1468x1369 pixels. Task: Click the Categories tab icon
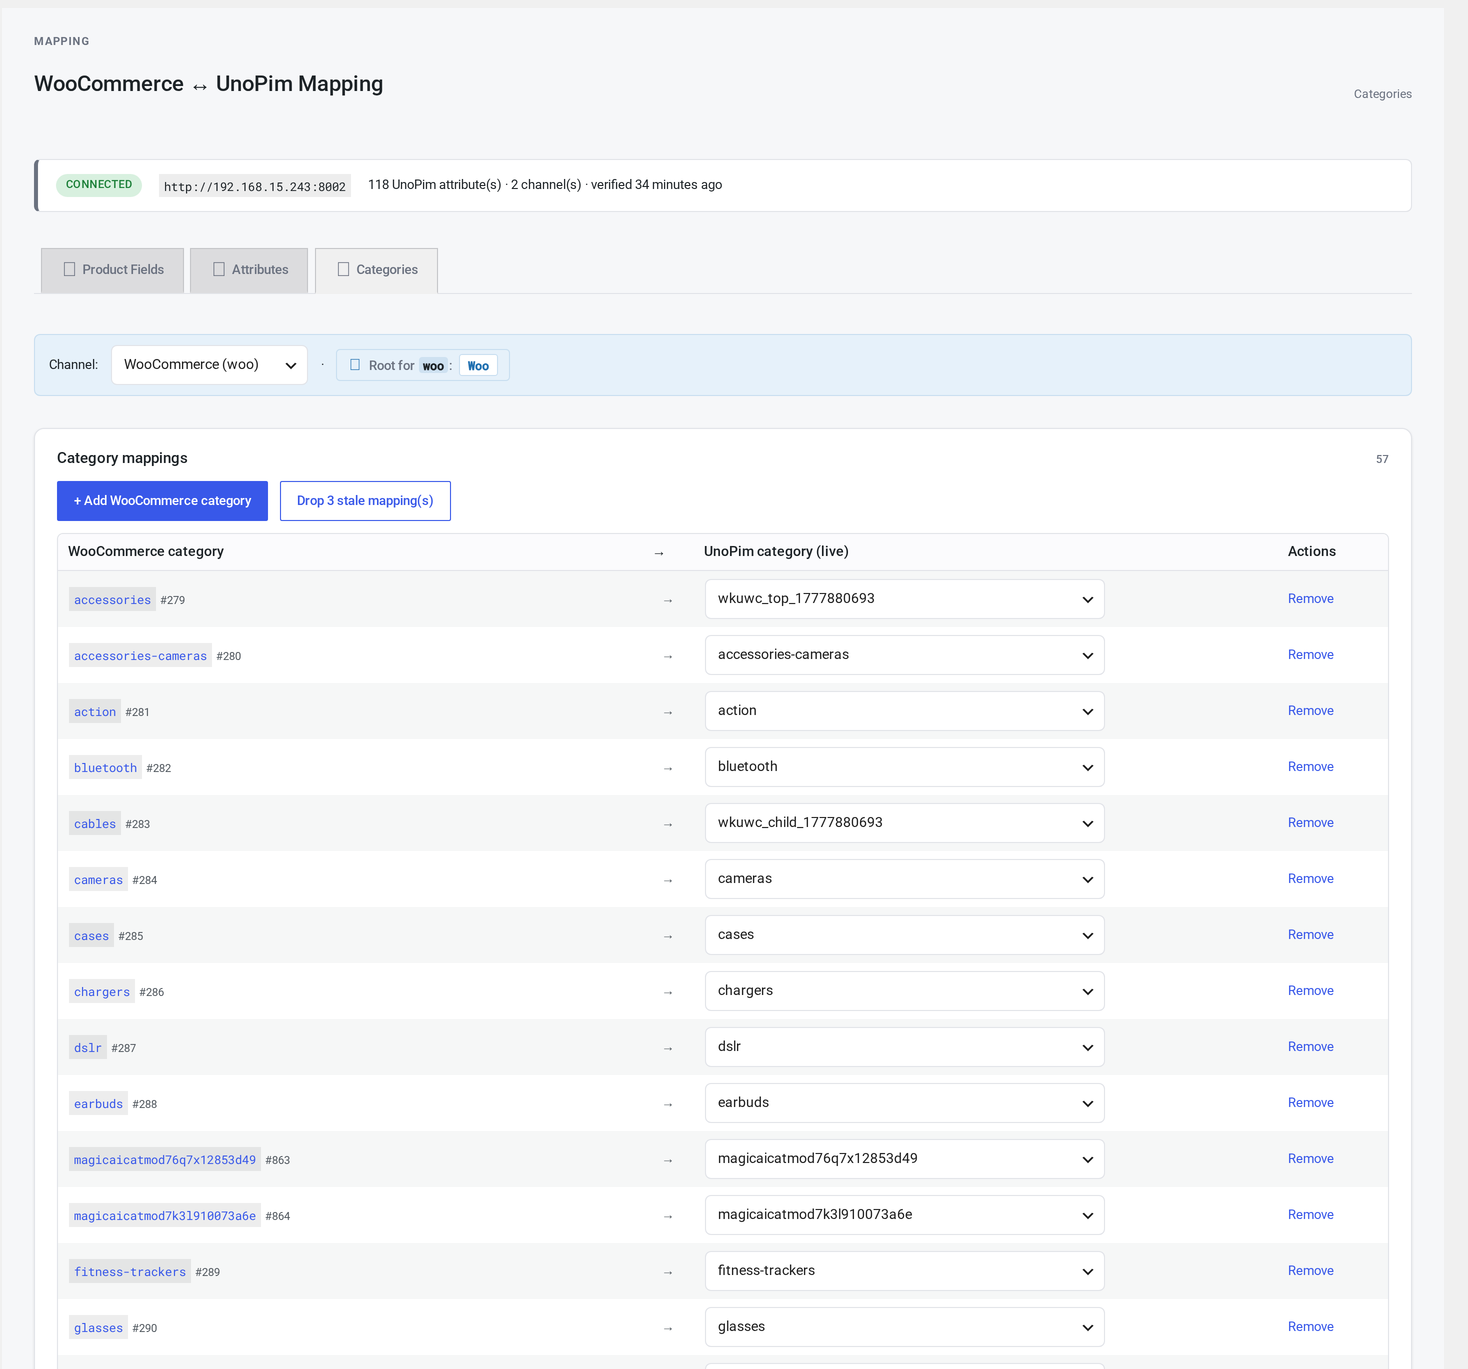click(343, 269)
